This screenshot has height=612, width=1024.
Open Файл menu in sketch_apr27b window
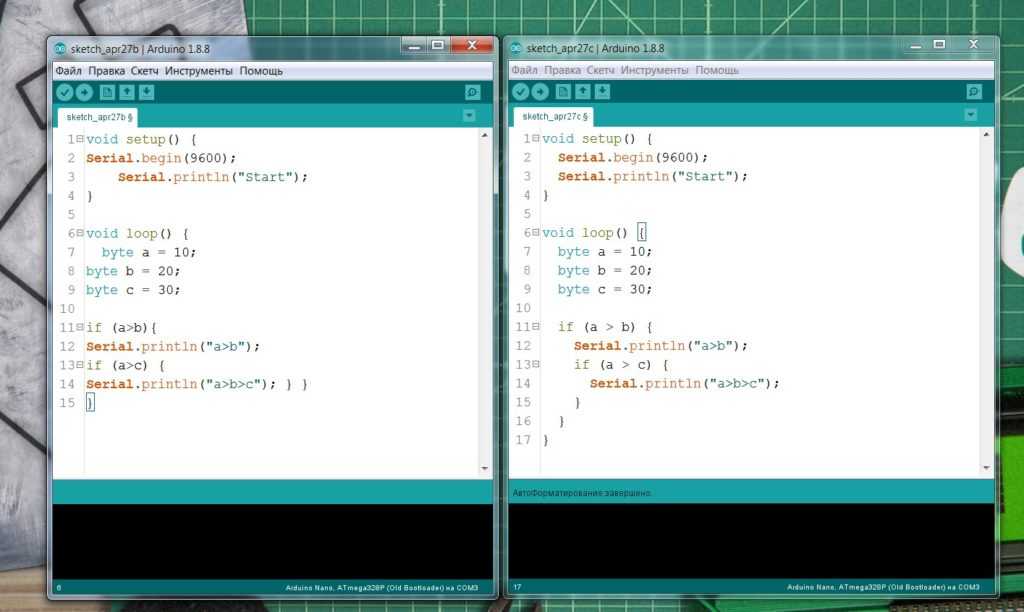coord(68,71)
